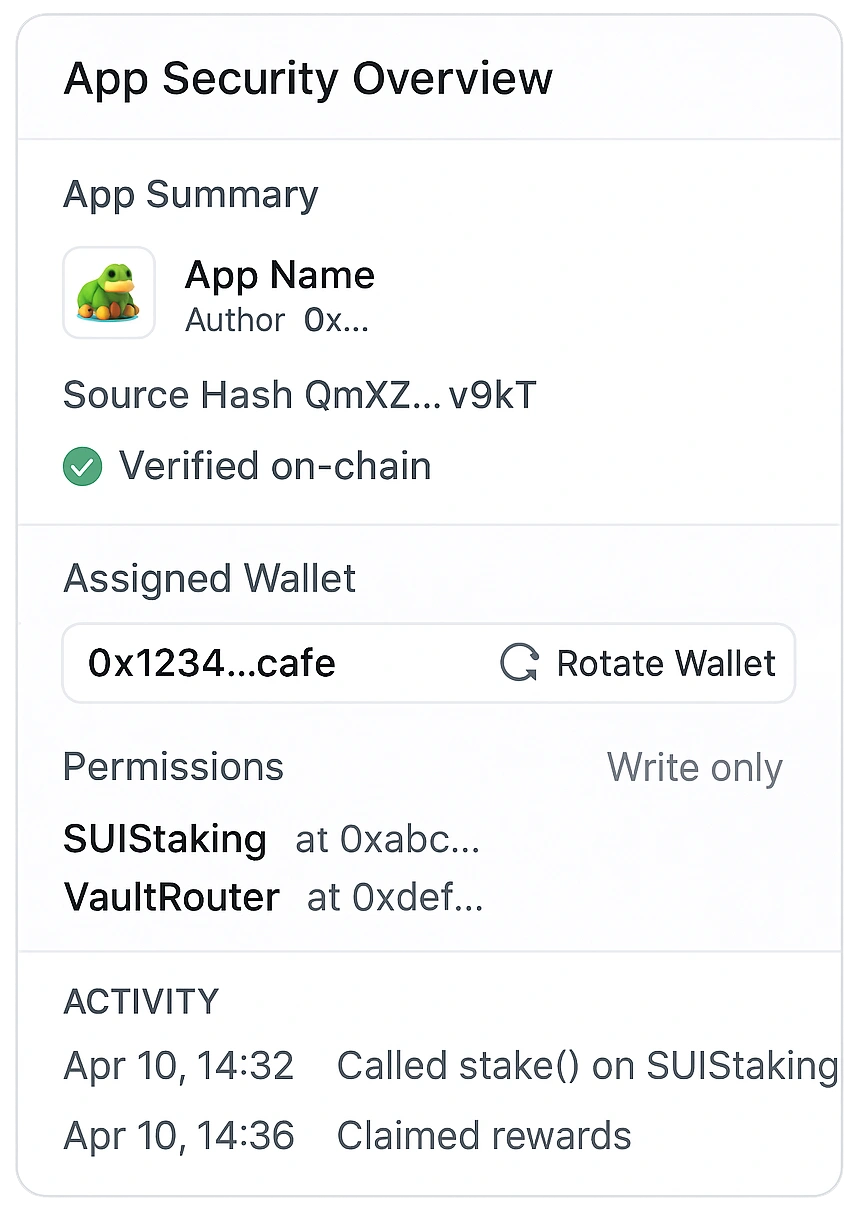Click the circular rotate arrow icon
Screen dimensions: 853x1218
[519, 663]
